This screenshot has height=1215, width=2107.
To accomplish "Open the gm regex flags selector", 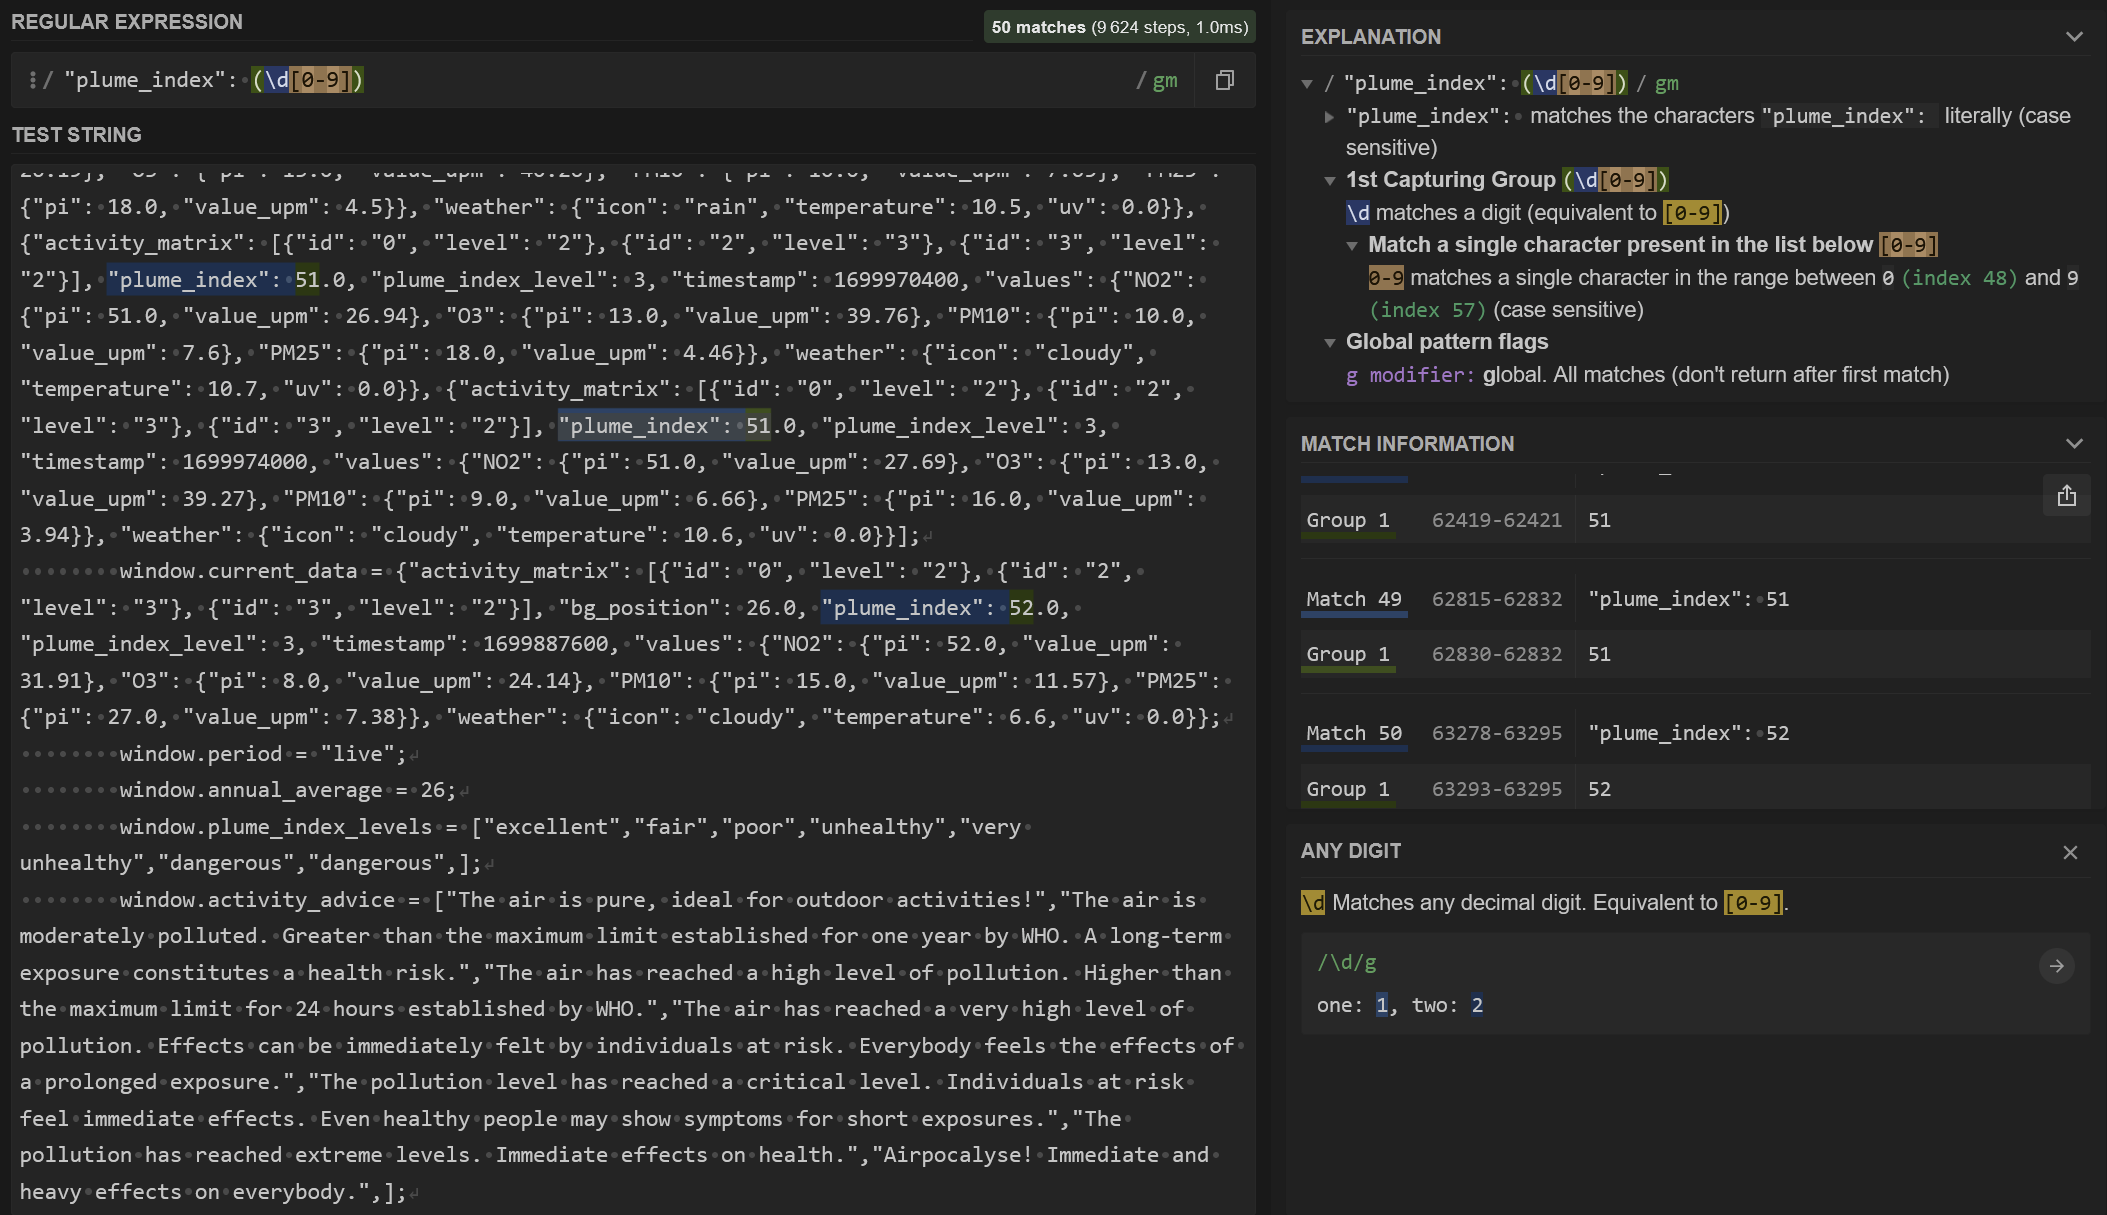I will (1164, 80).
